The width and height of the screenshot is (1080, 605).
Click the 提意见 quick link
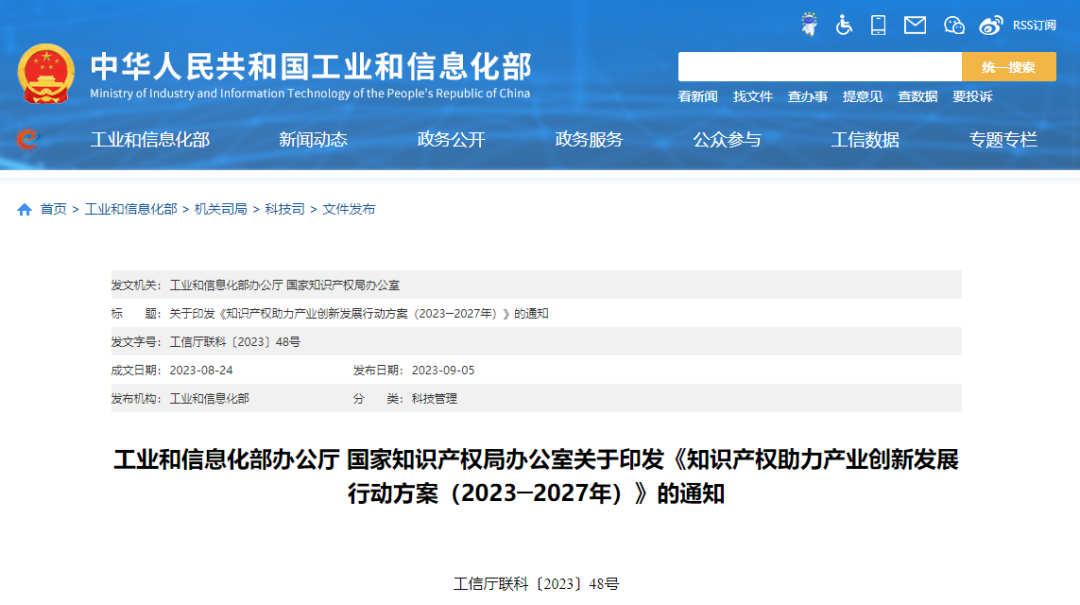click(x=862, y=96)
